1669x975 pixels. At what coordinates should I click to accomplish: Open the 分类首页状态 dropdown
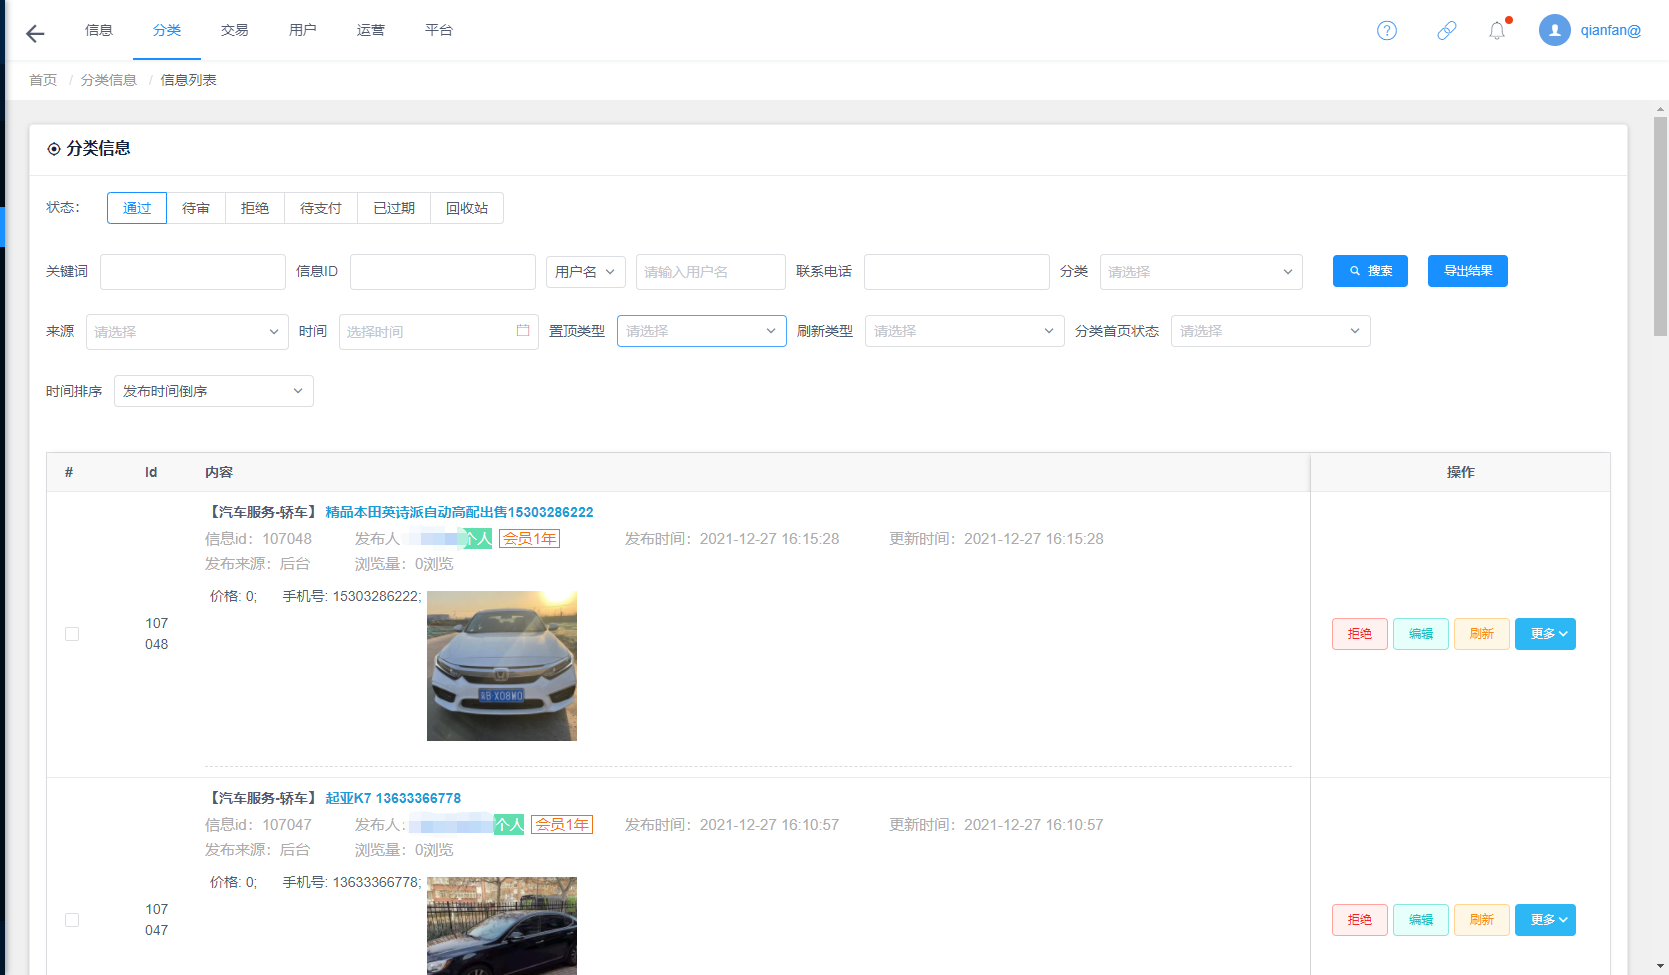click(x=1271, y=331)
